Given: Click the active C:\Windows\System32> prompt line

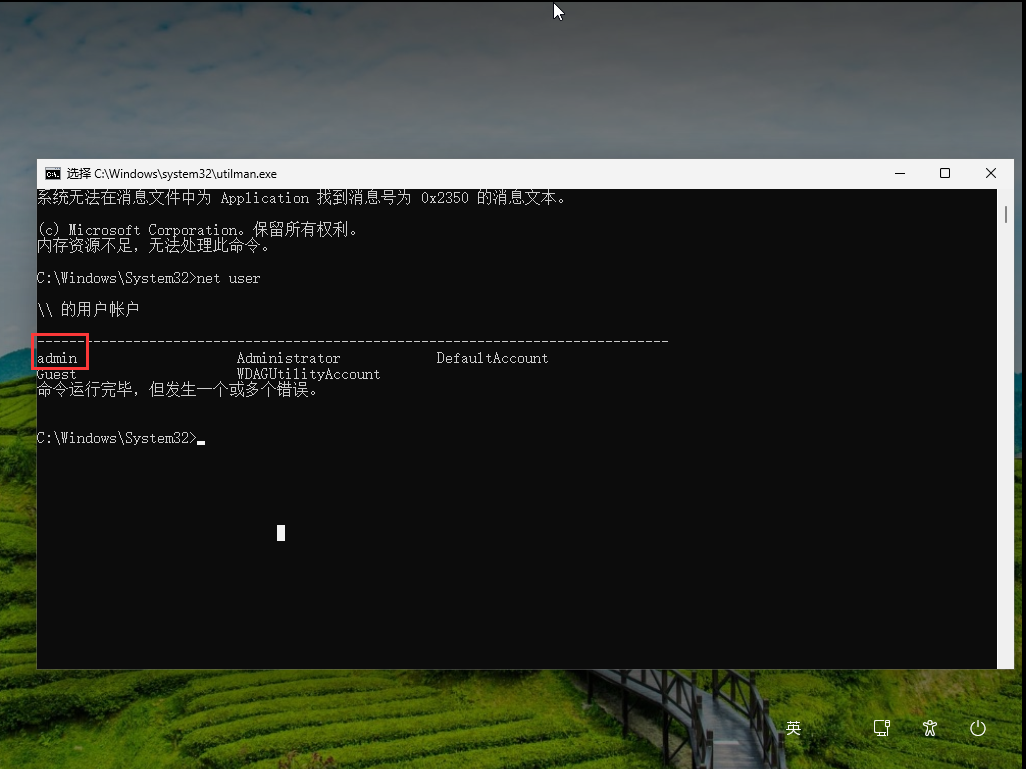Looking at the screenshot, I should (x=115, y=438).
